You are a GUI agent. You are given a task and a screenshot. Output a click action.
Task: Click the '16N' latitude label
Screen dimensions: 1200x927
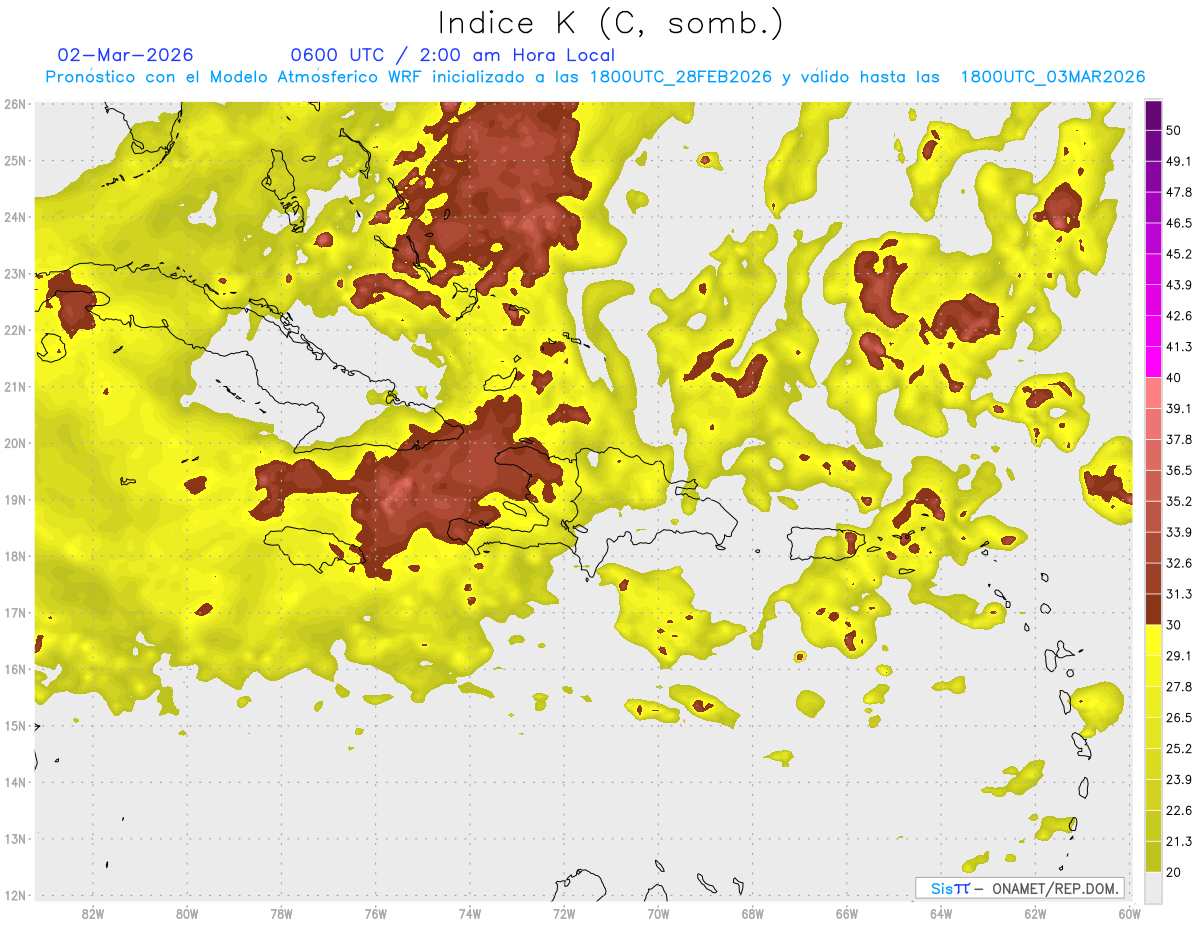click(15, 670)
